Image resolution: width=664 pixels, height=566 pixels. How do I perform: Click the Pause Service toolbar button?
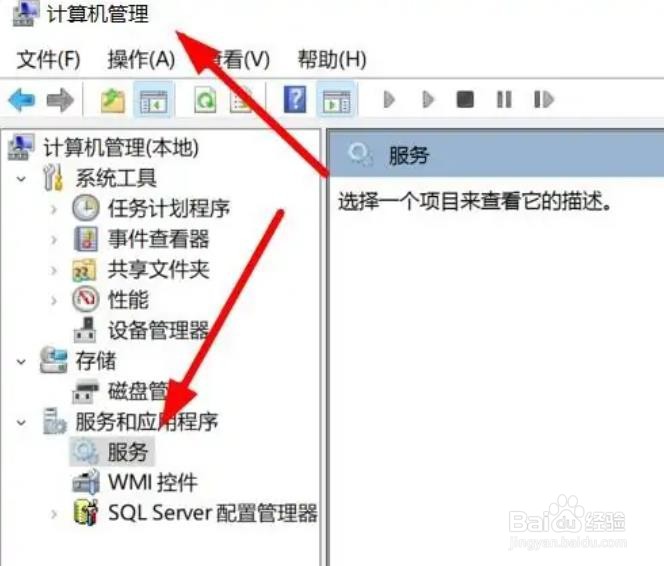[504, 99]
